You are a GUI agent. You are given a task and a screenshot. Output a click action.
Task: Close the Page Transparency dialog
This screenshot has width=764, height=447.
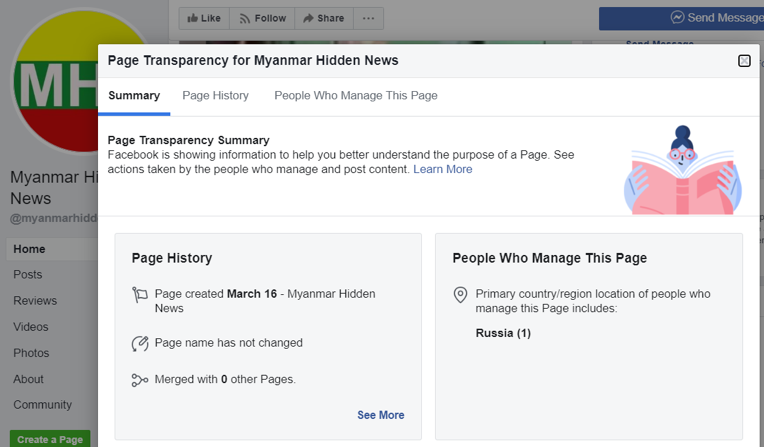click(x=744, y=61)
